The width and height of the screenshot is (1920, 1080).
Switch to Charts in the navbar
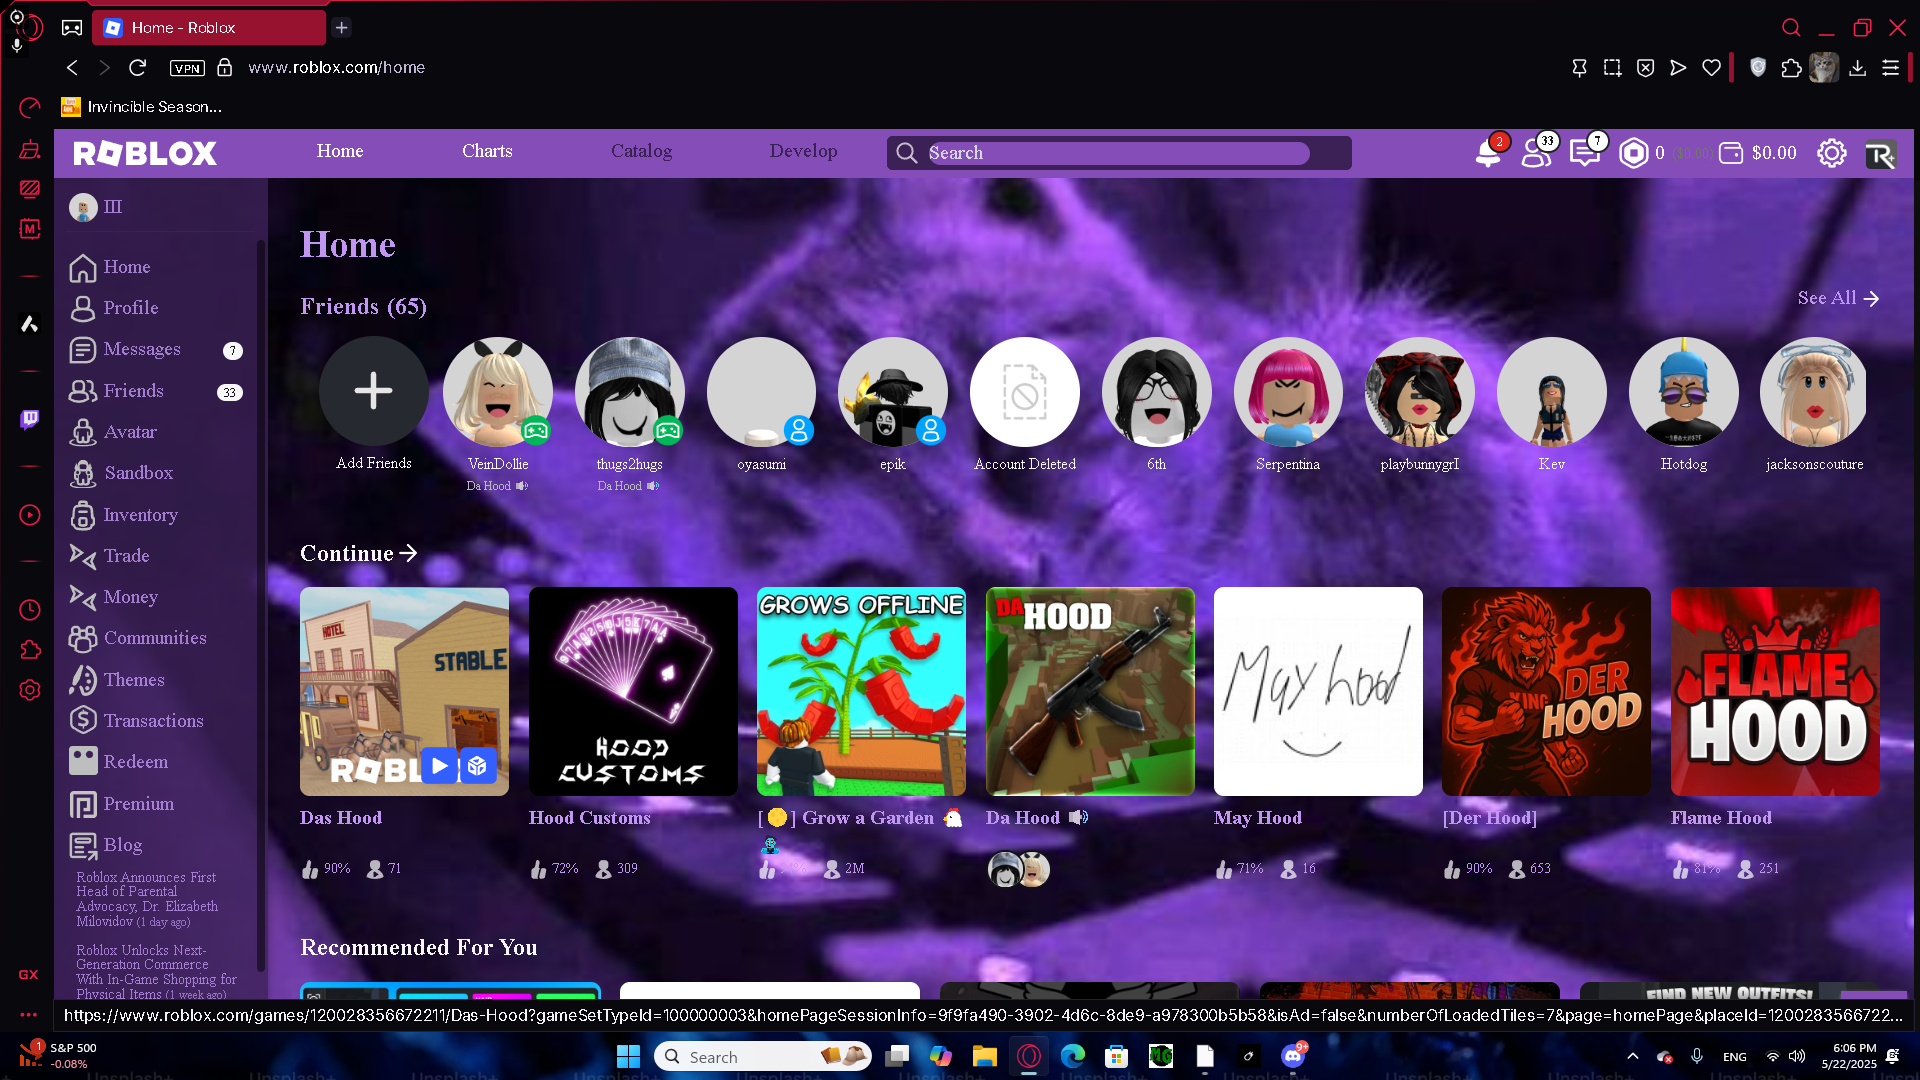pyautogui.click(x=487, y=151)
